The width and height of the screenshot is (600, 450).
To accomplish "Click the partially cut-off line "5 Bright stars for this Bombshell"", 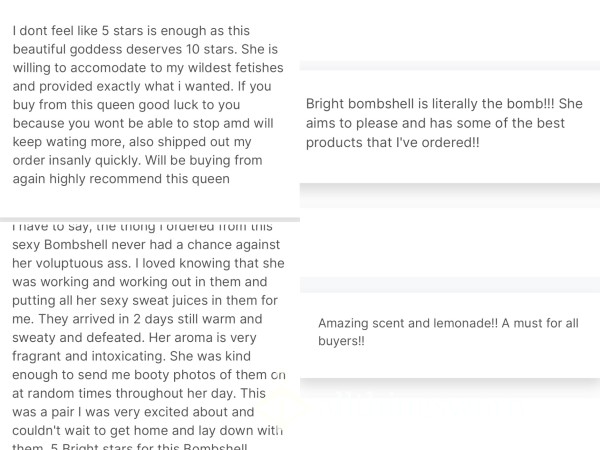I will click(x=130, y=446).
